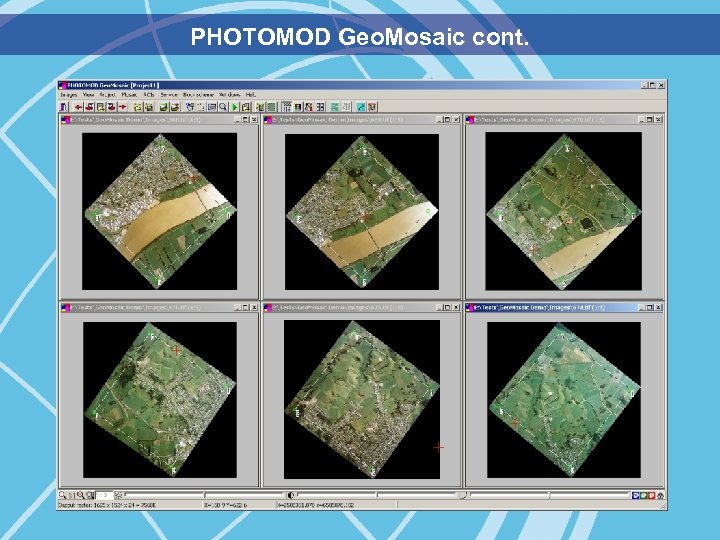
Task: Click the magnifier icon in the top toolbar
Action: coord(223,107)
